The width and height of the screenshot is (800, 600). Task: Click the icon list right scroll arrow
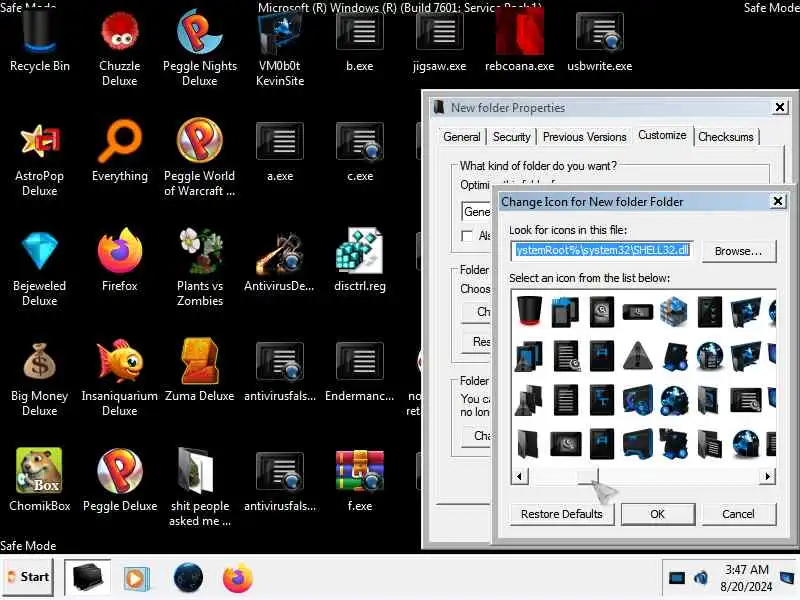point(767,477)
